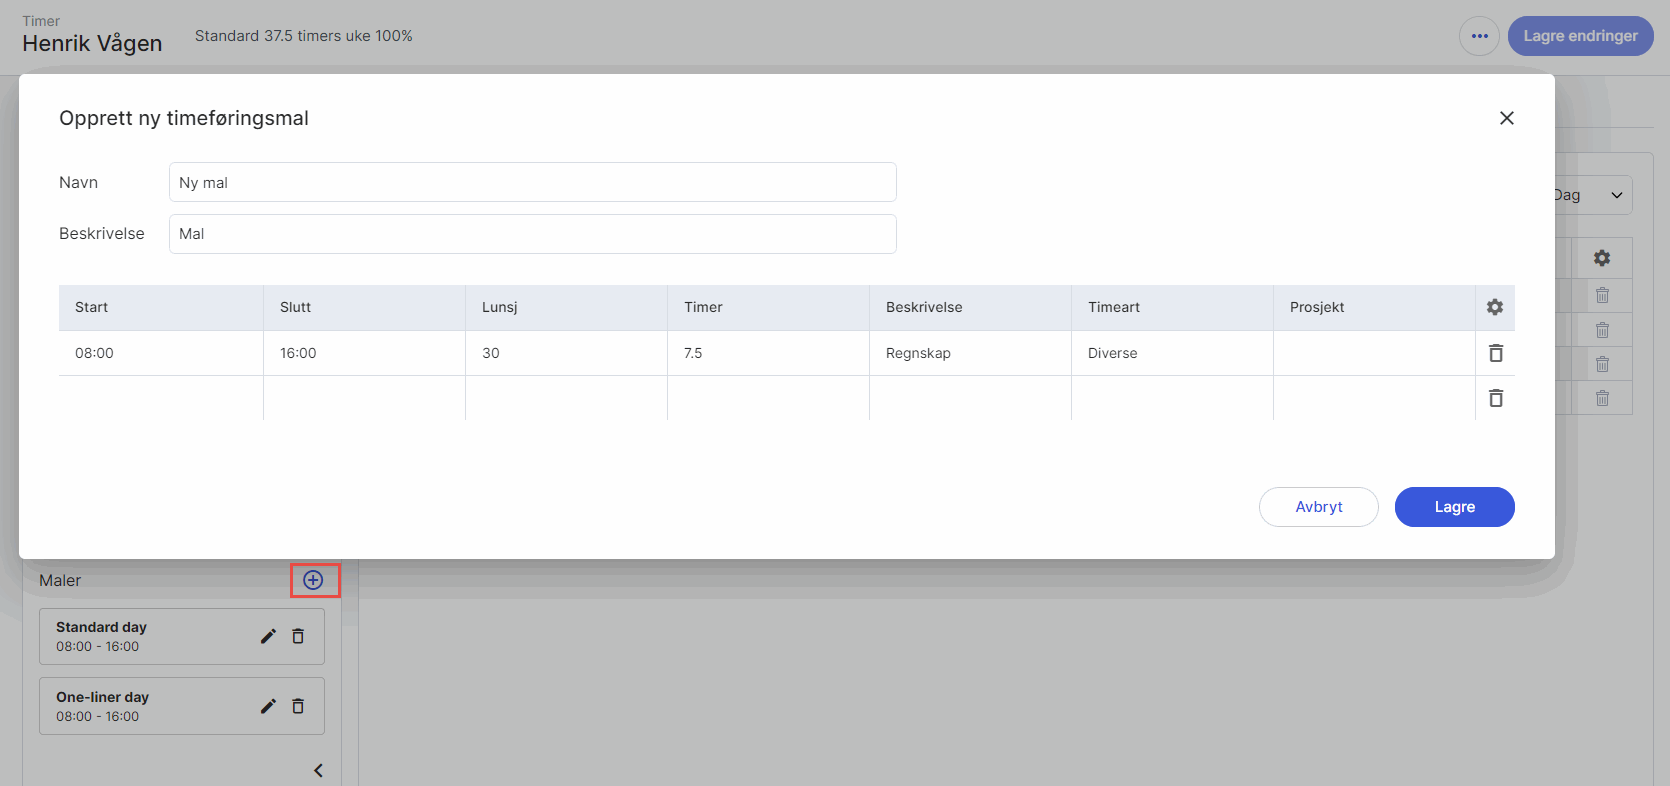Image resolution: width=1670 pixels, height=786 pixels.
Task: Open the Dag view dropdown
Action: pos(1593,195)
